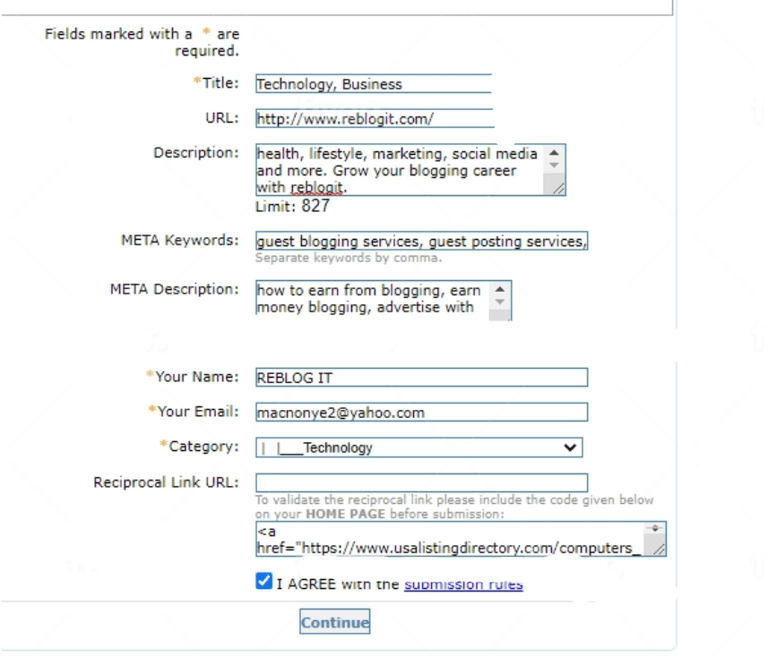Click the URL field containing reblogit.com
This screenshot has width=768, height=656.
pyautogui.click(x=373, y=119)
